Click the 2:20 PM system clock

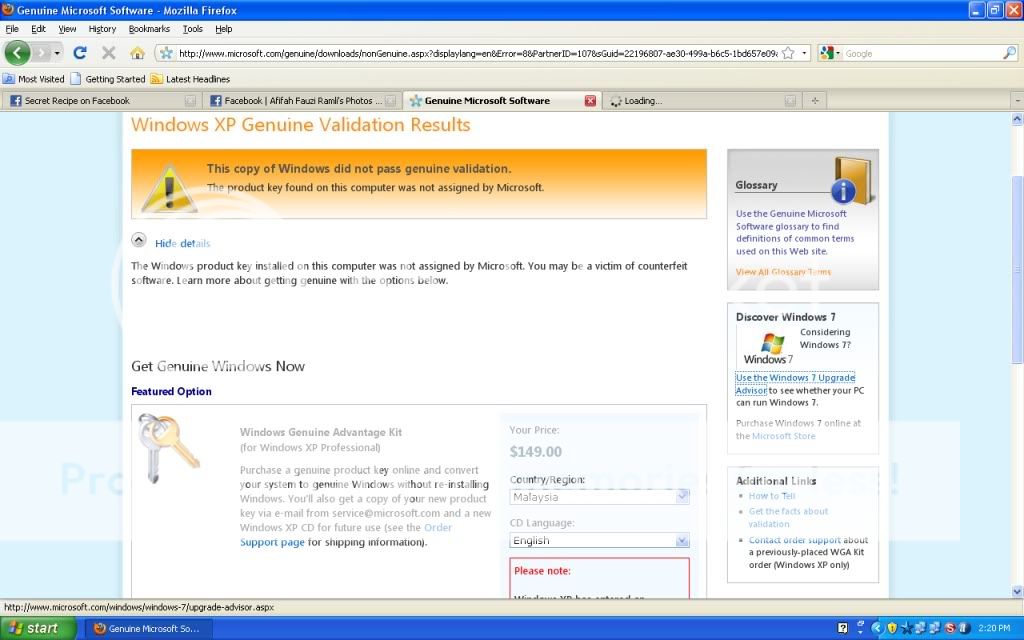(x=995, y=628)
